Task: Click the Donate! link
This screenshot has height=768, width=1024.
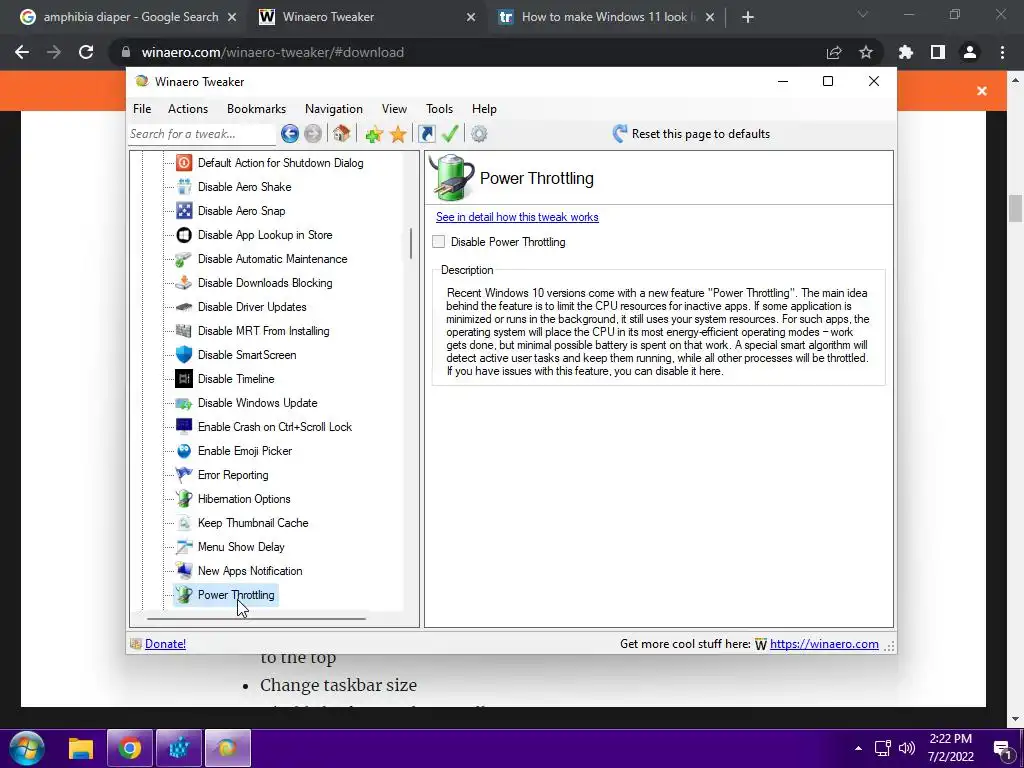Action: point(165,644)
